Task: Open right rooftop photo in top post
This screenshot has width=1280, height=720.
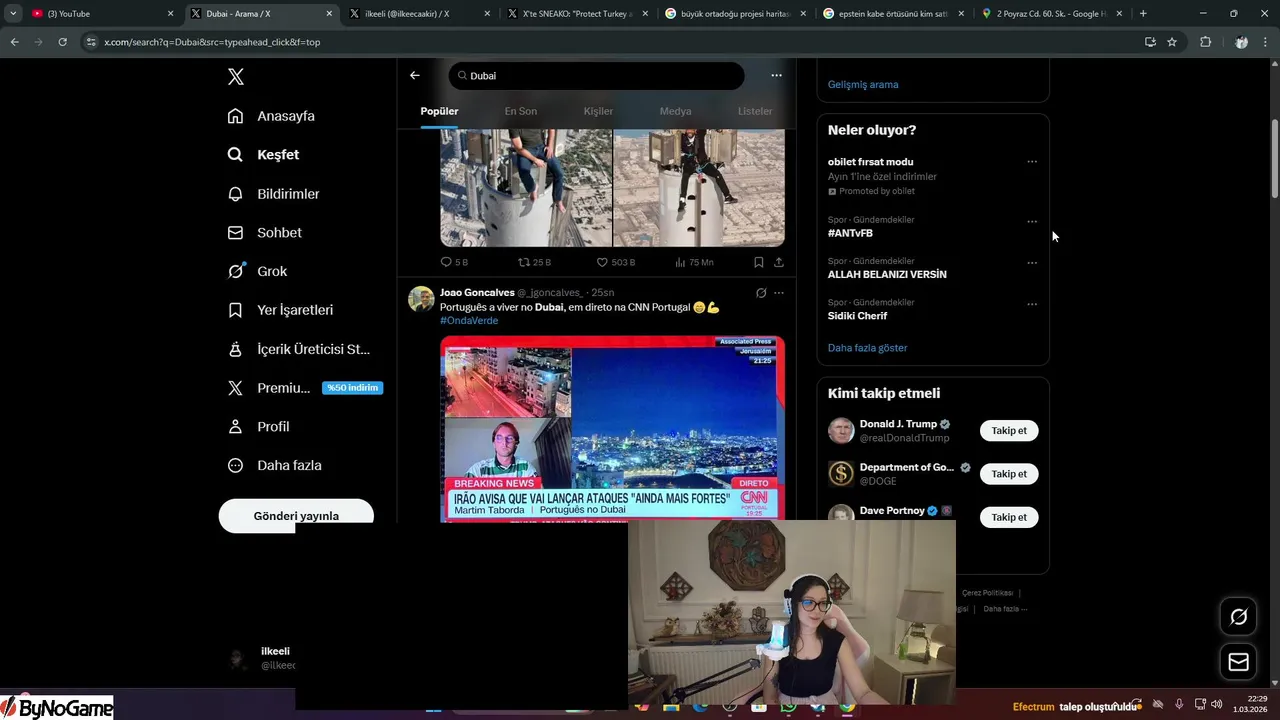Action: point(699,187)
